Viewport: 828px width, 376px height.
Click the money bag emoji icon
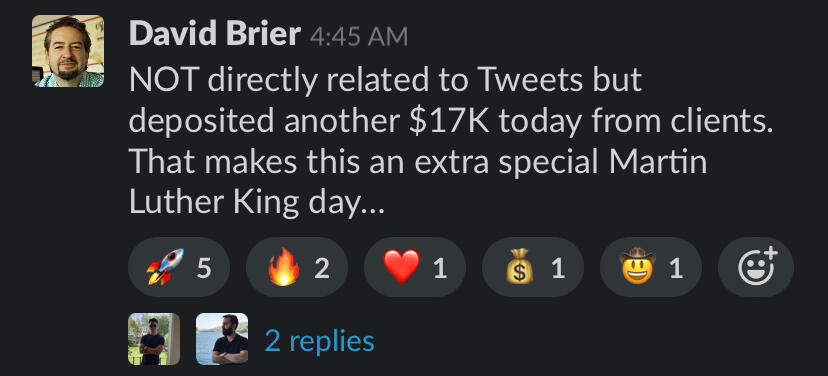click(x=520, y=267)
